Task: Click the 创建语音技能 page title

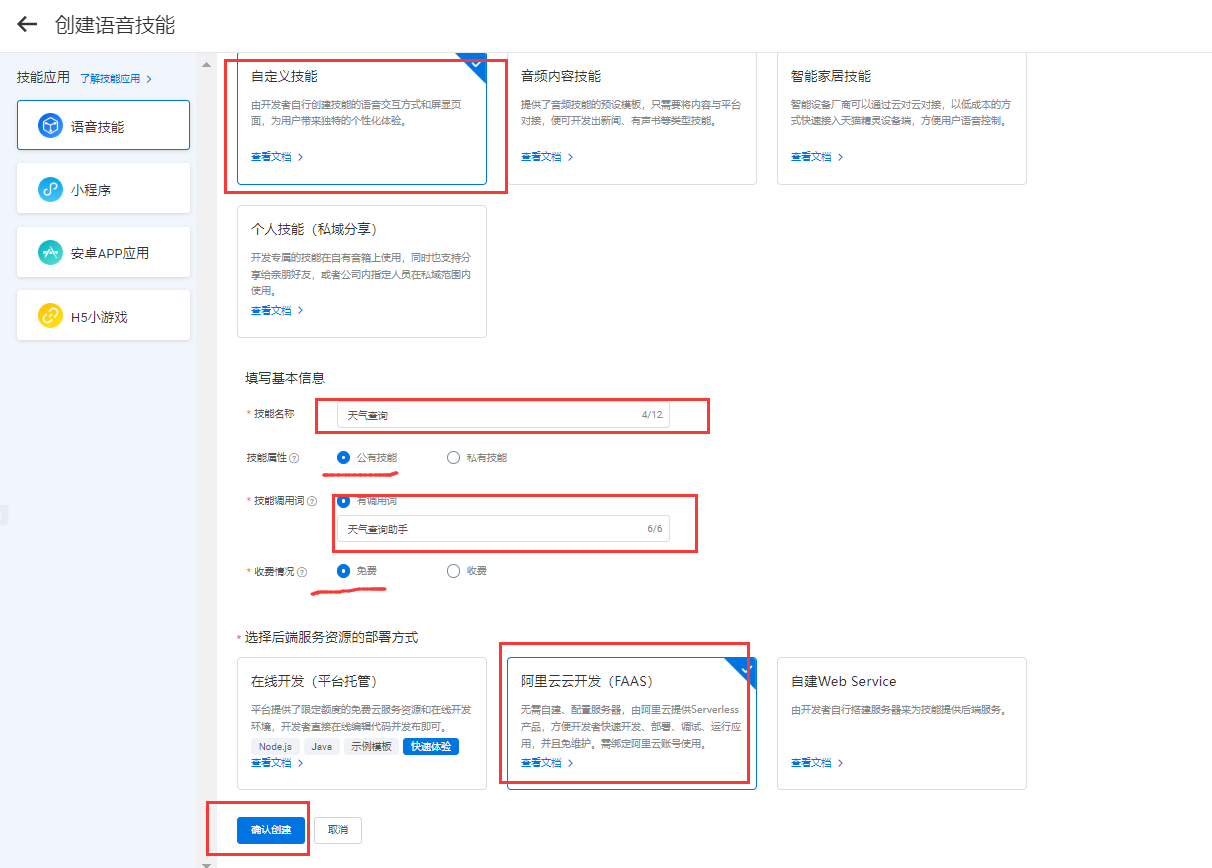Action: click(x=115, y=25)
